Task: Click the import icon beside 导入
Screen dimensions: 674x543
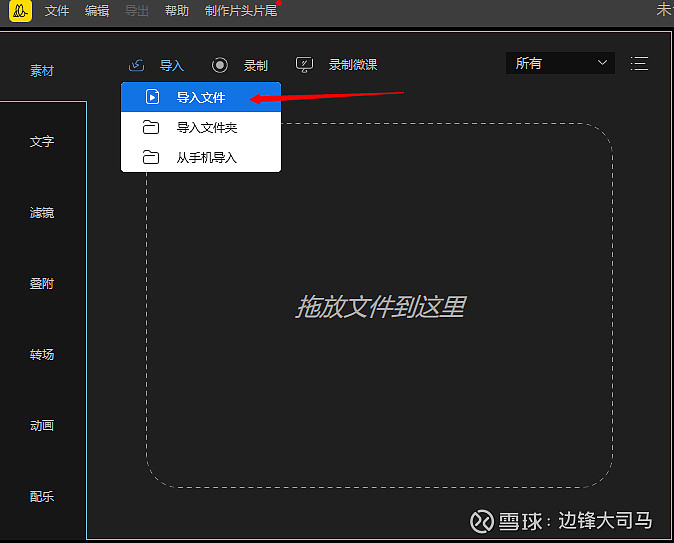Action: click(137, 65)
